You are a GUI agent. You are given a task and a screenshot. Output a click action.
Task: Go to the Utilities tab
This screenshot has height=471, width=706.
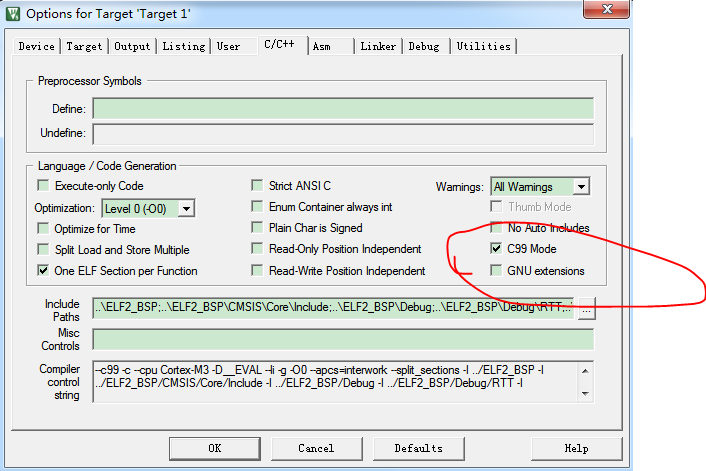pos(483,46)
